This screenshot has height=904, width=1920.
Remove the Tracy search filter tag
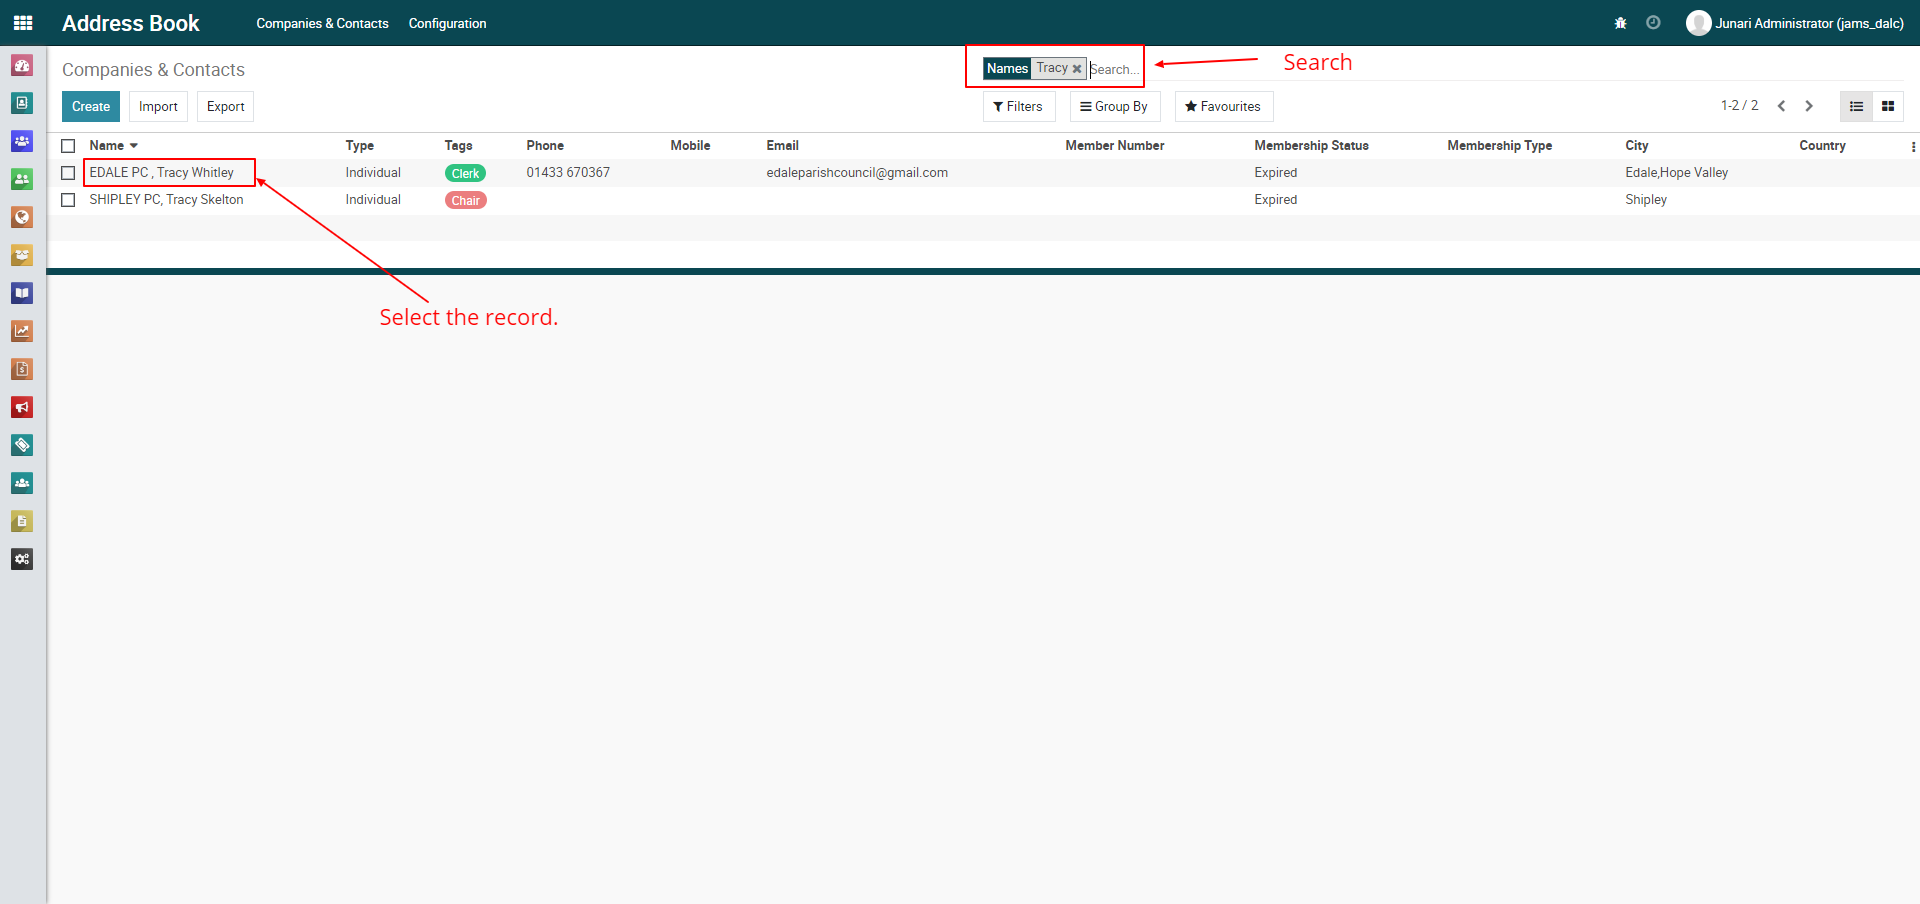click(1077, 69)
